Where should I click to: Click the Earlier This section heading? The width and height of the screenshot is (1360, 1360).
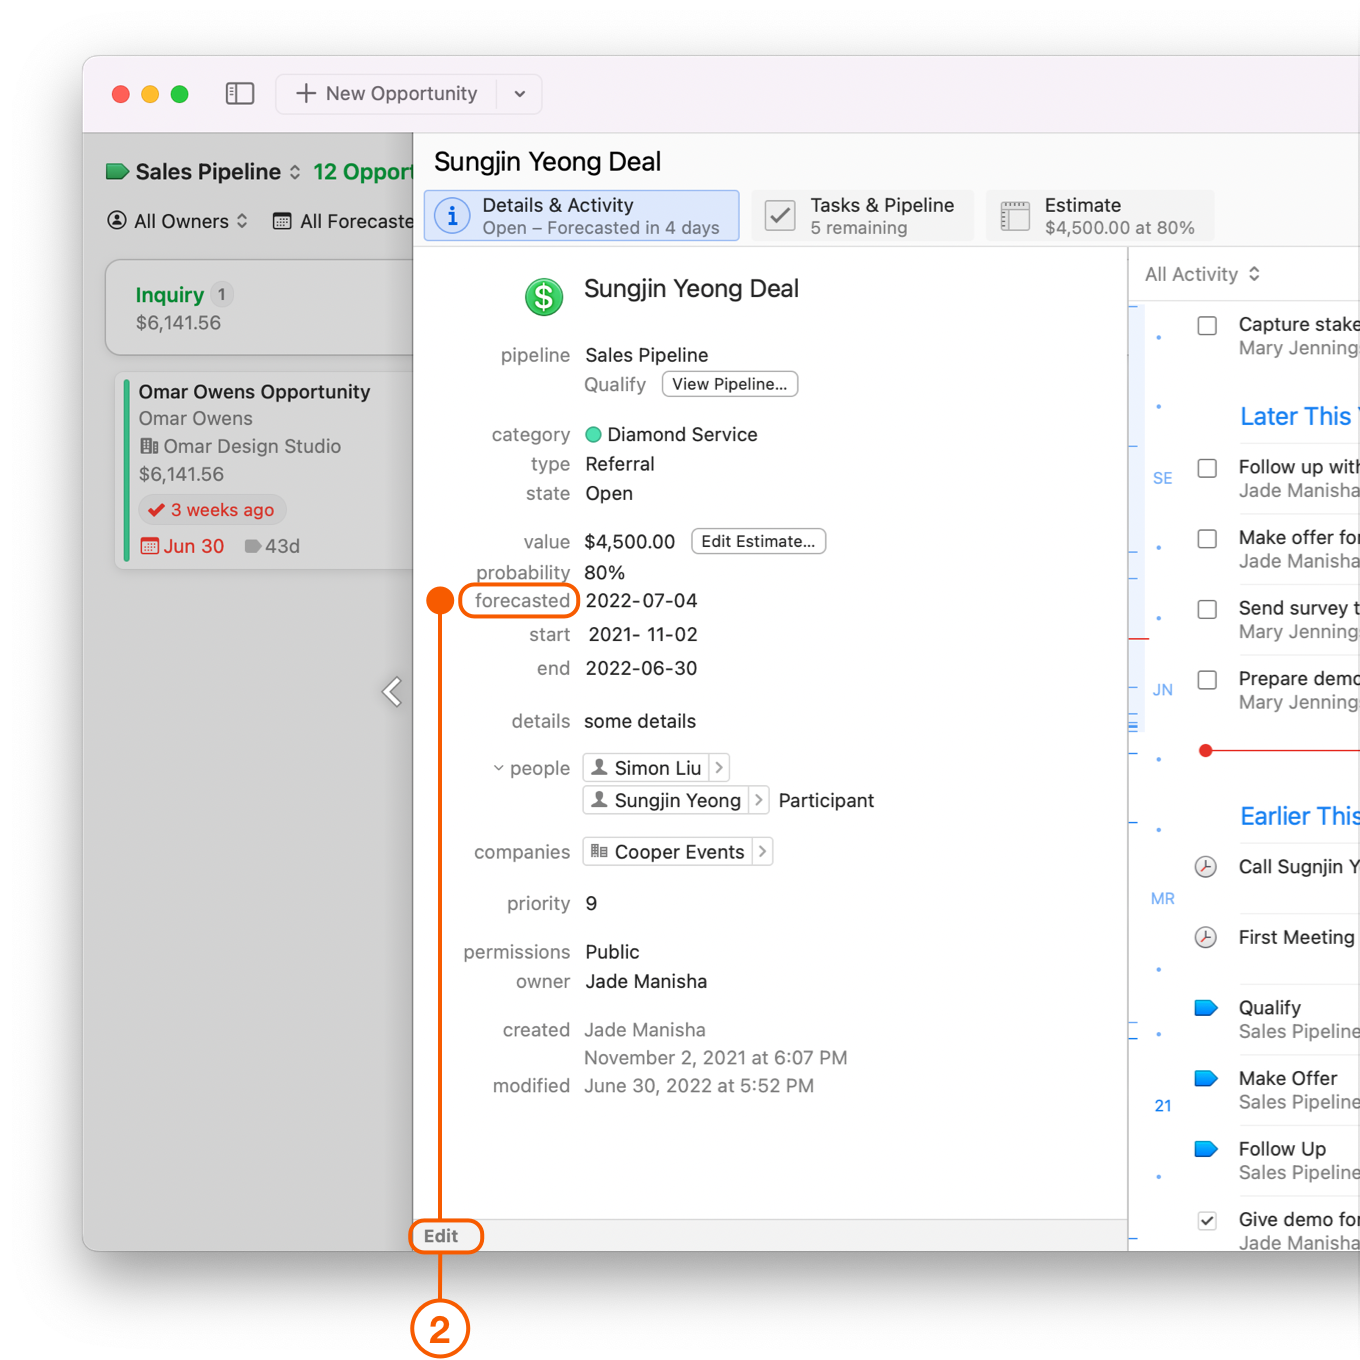[x=1299, y=816]
